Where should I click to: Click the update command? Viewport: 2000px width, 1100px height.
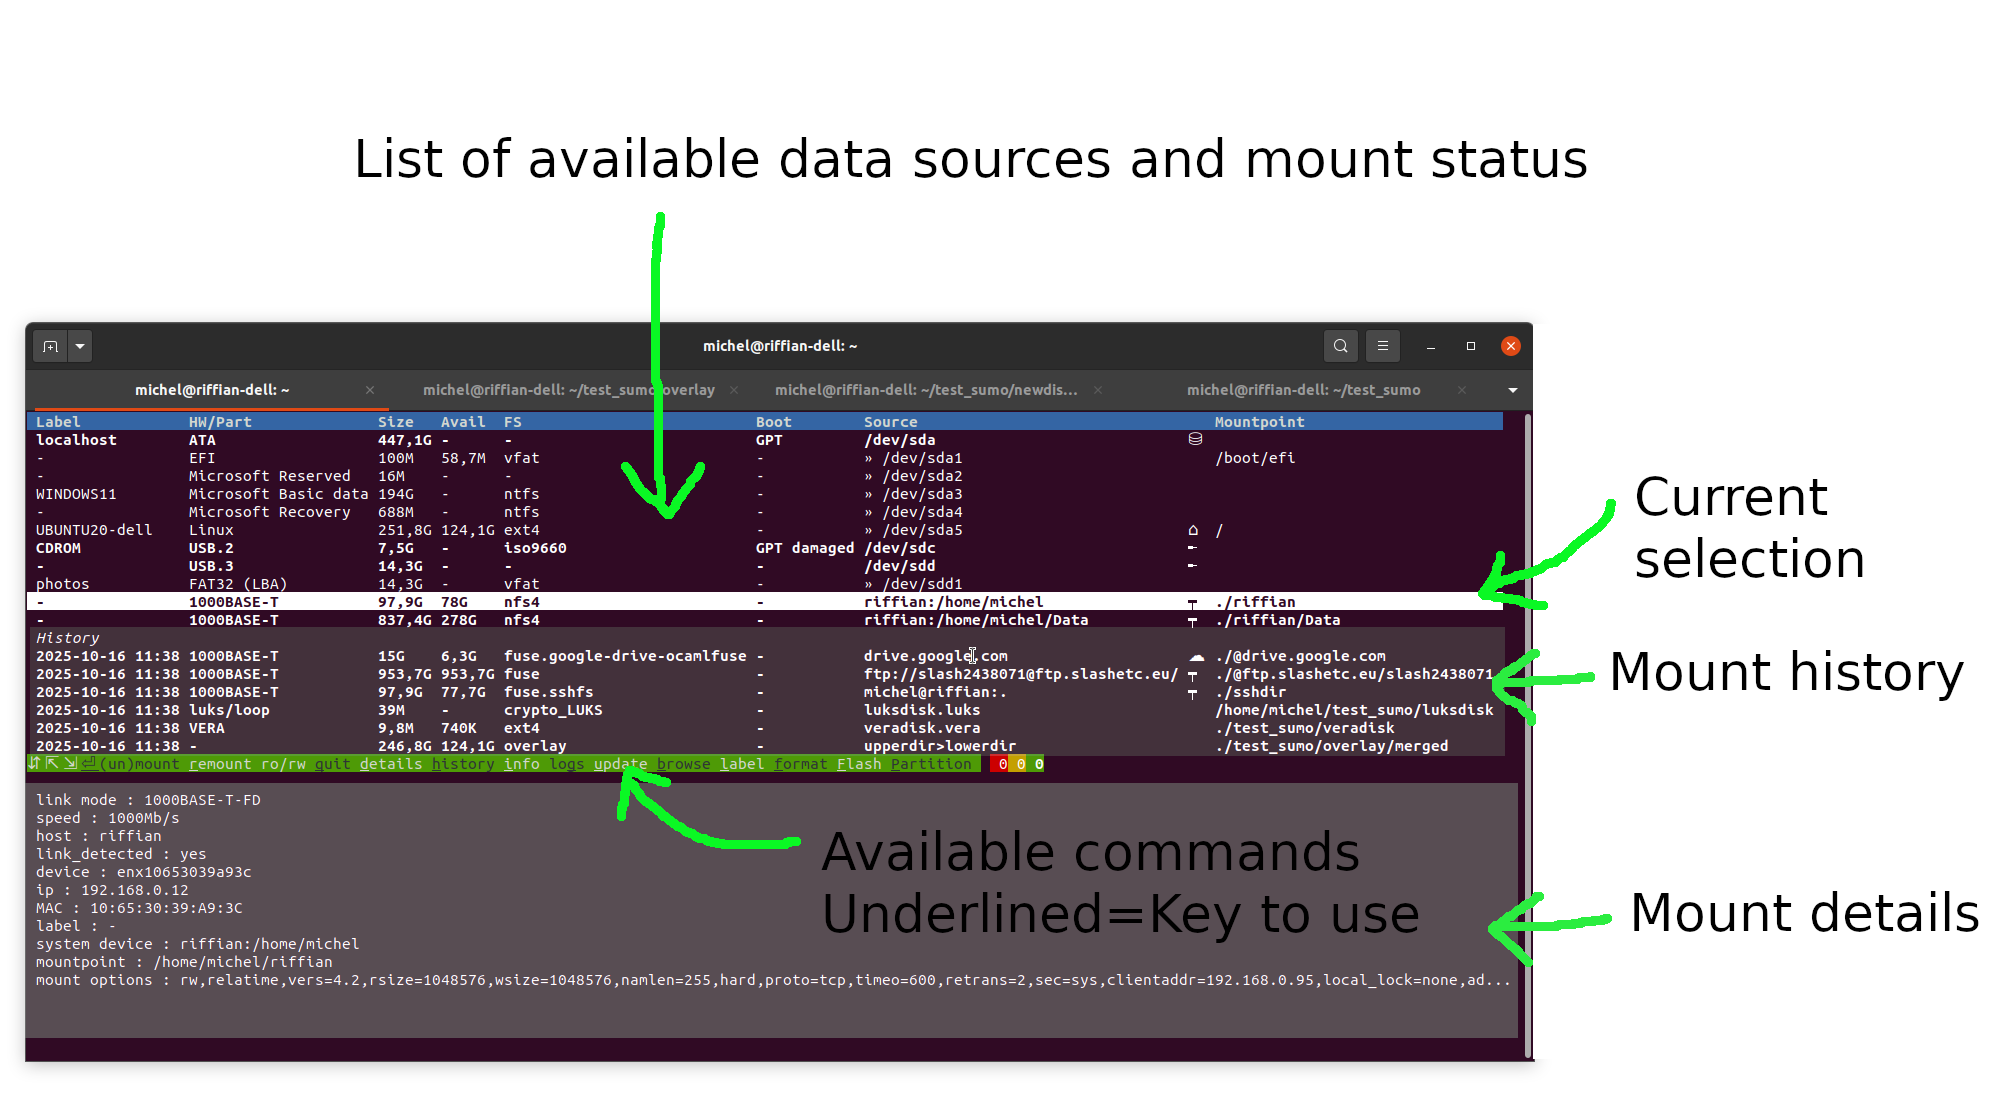pos(621,764)
